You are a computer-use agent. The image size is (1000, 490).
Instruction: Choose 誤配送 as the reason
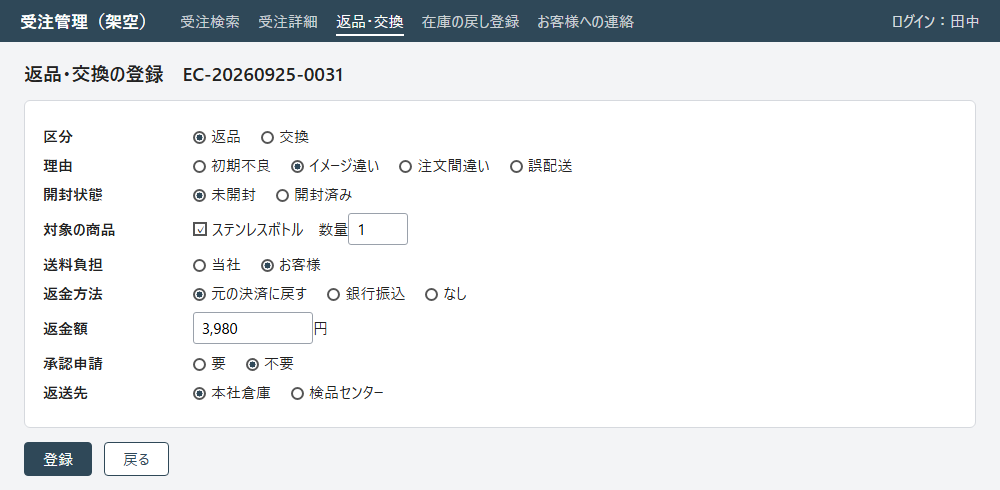pyautogui.click(x=517, y=167)
